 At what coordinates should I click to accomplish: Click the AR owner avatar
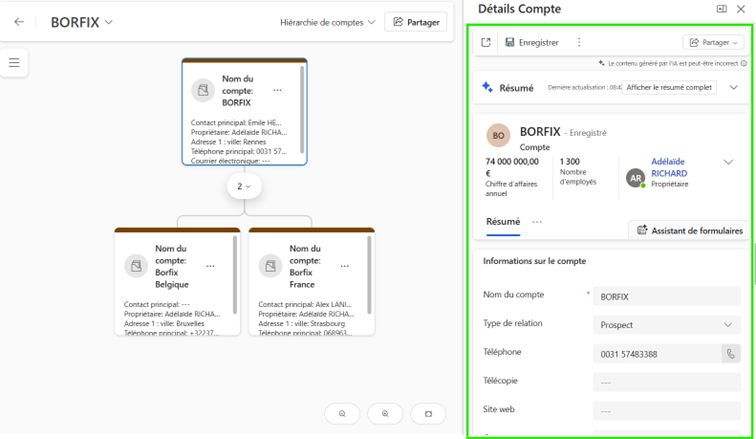click(635, 178)
